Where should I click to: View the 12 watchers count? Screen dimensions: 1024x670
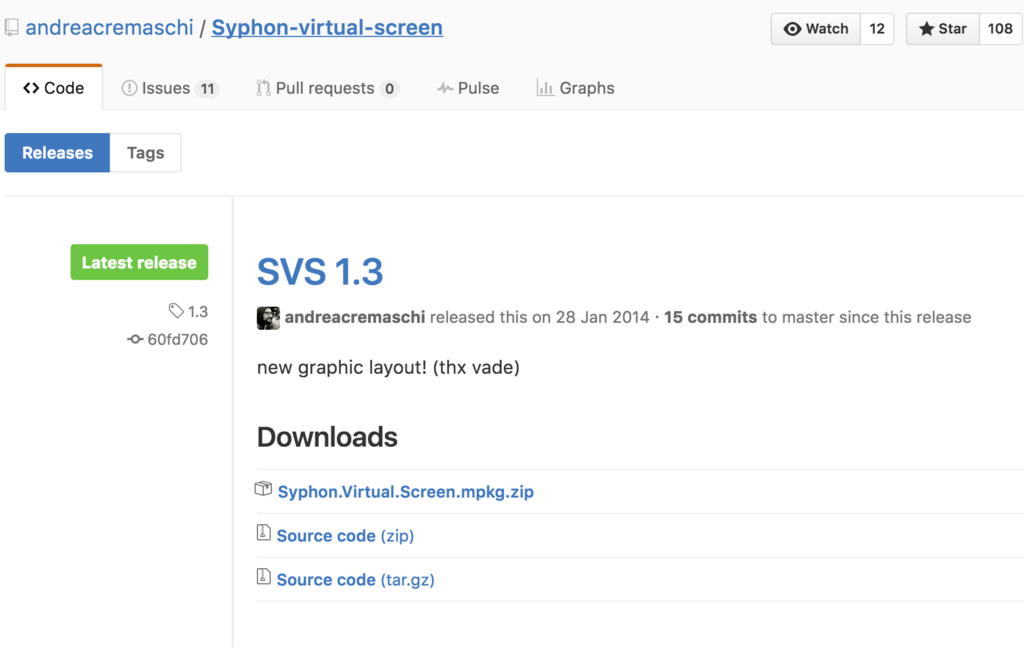click(x=877, y=29)
